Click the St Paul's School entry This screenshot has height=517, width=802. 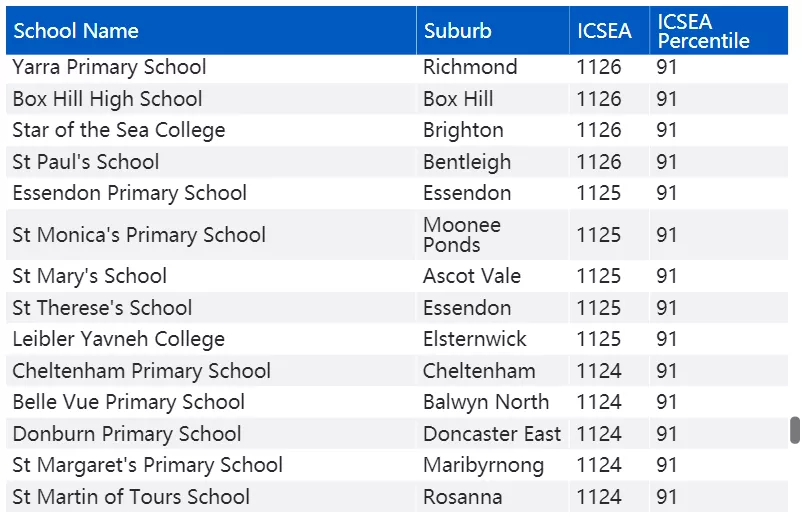click(x=85, y=162)
